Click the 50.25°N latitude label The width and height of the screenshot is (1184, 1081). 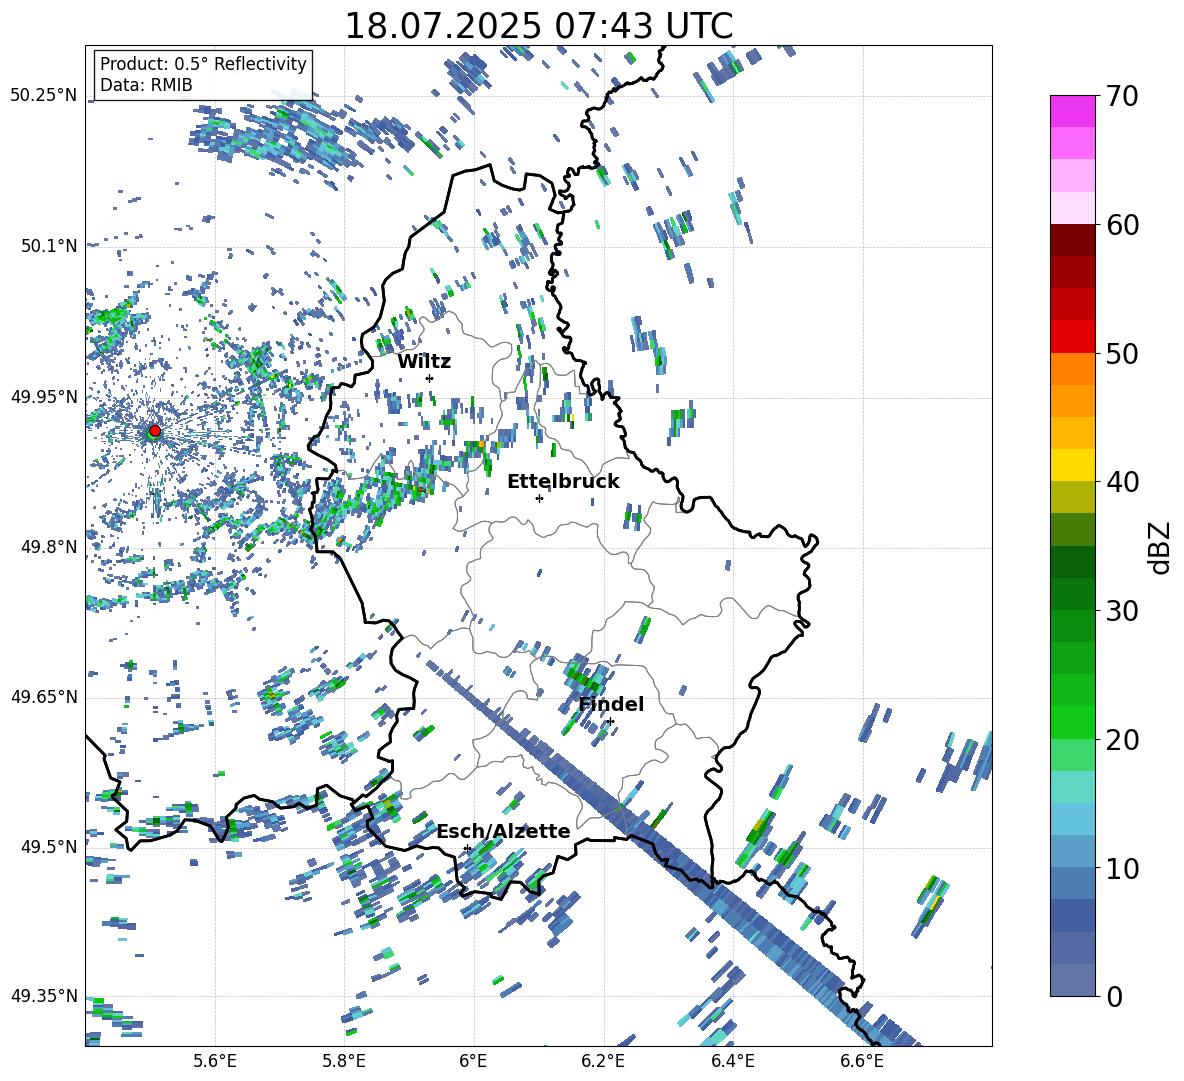coord(44,95)
